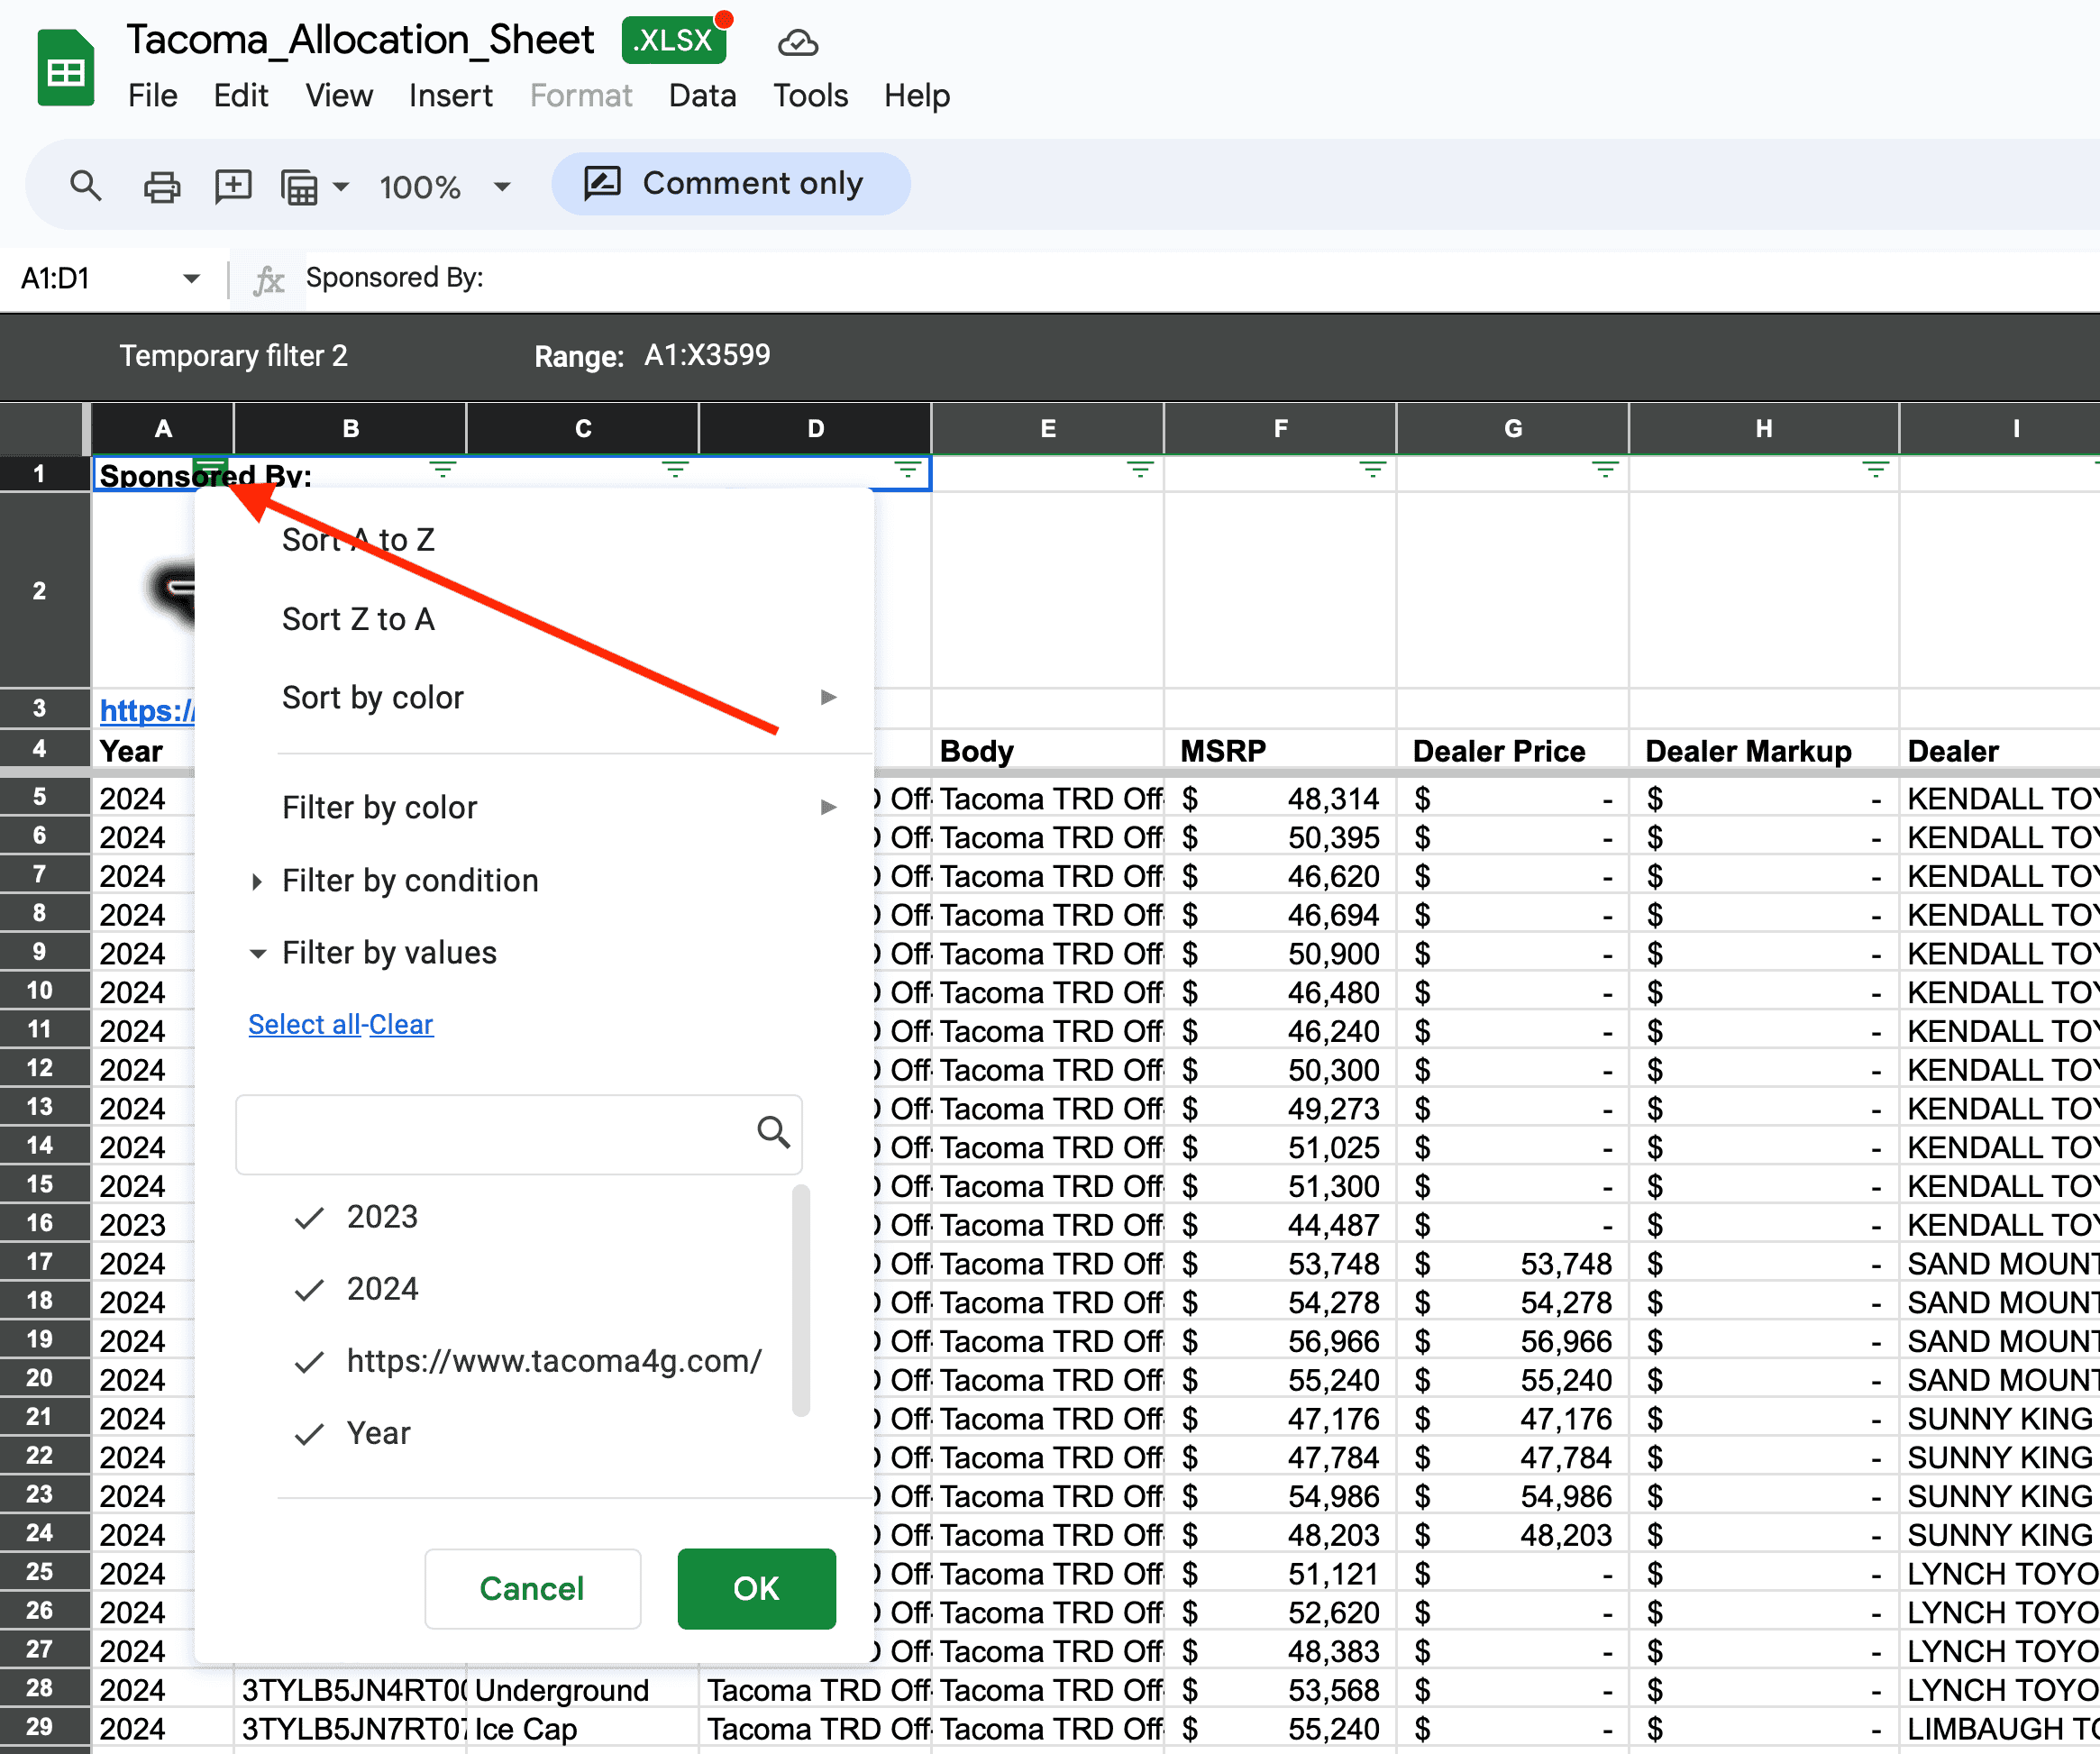Screen dimensions: 2100x1754
Task: Open filter icon in column D header cell
Action: (907, 468)
